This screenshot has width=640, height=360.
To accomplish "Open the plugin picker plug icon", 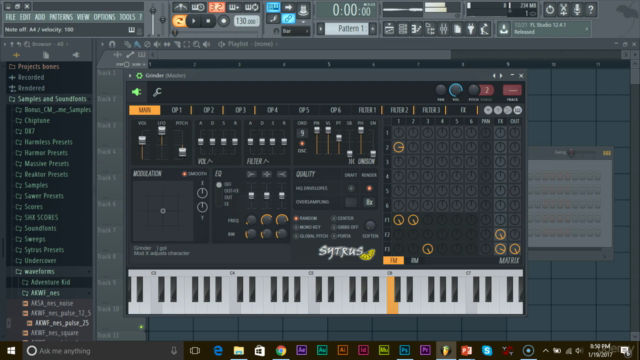I will coord(471,29).
